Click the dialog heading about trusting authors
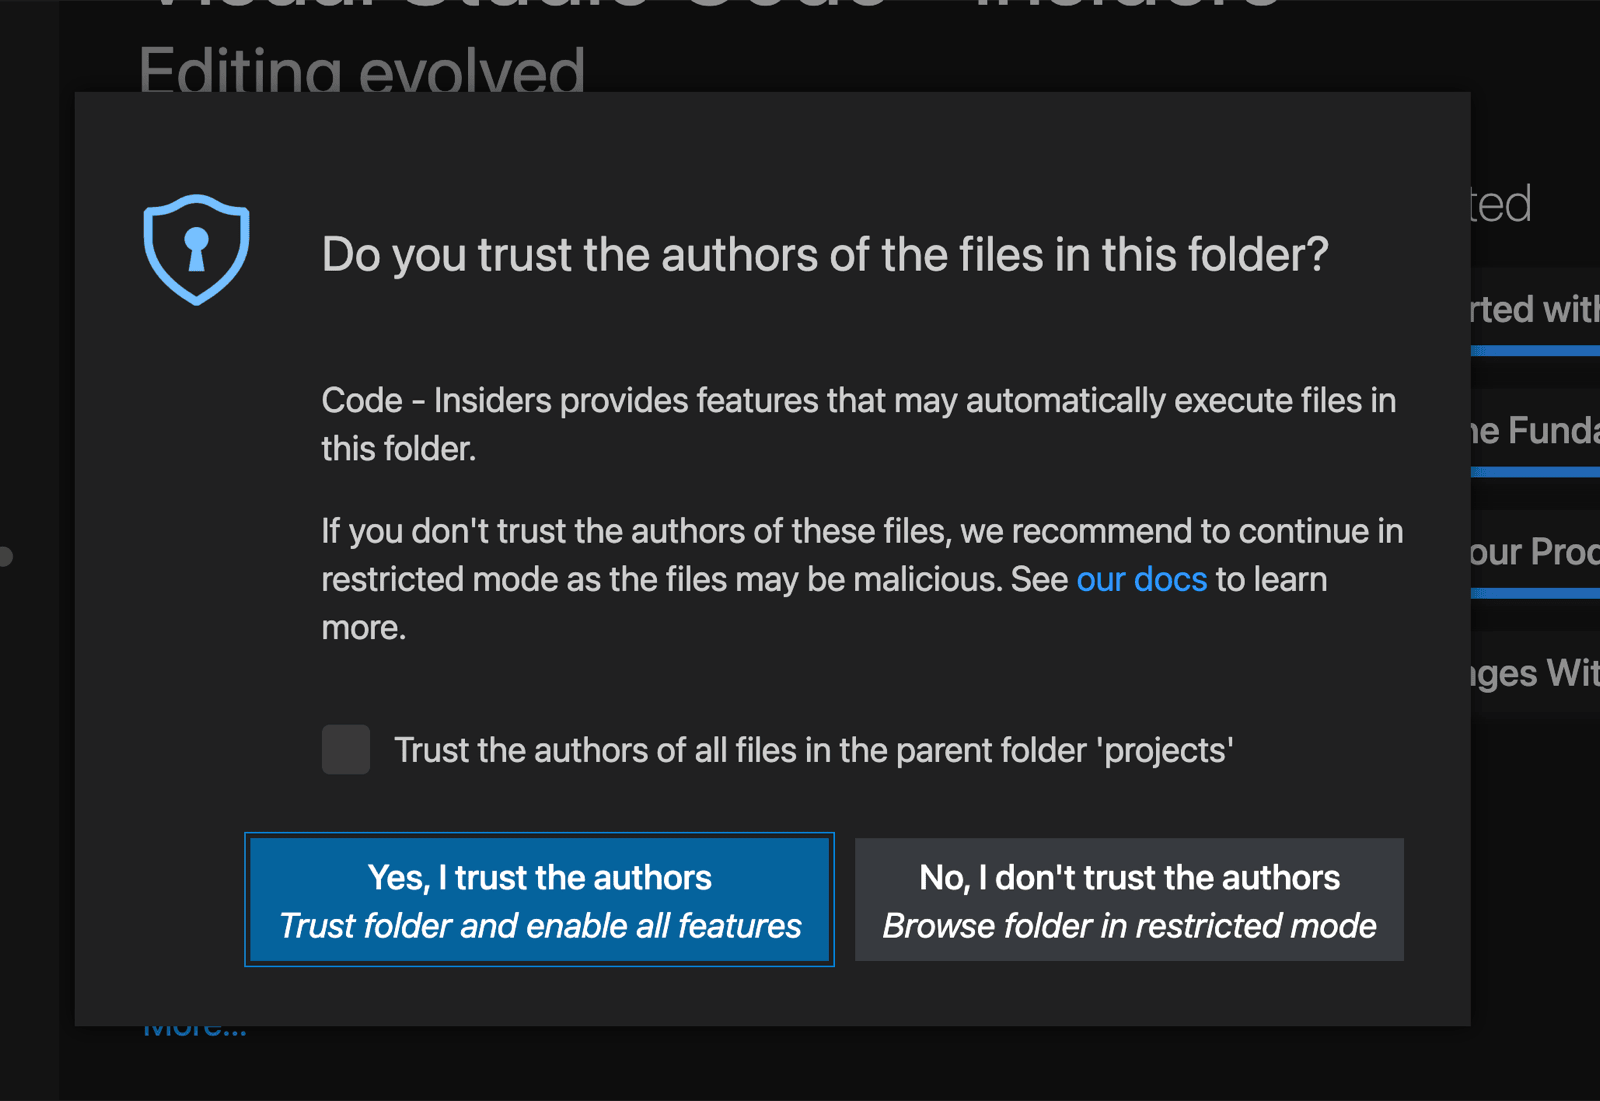 point(824,255)
